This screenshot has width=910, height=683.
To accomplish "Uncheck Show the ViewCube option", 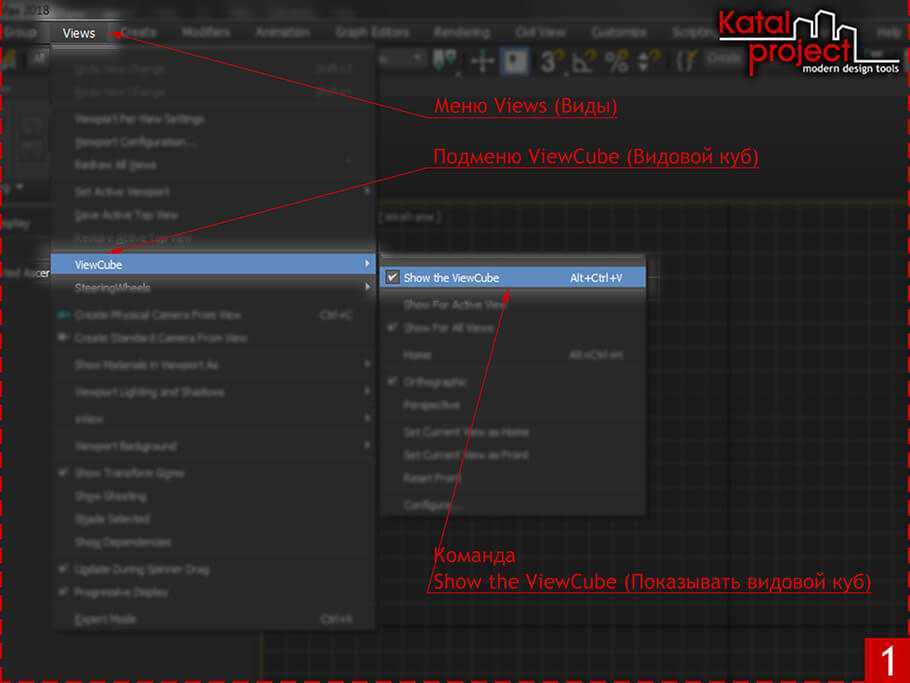I will coord(392,278).
